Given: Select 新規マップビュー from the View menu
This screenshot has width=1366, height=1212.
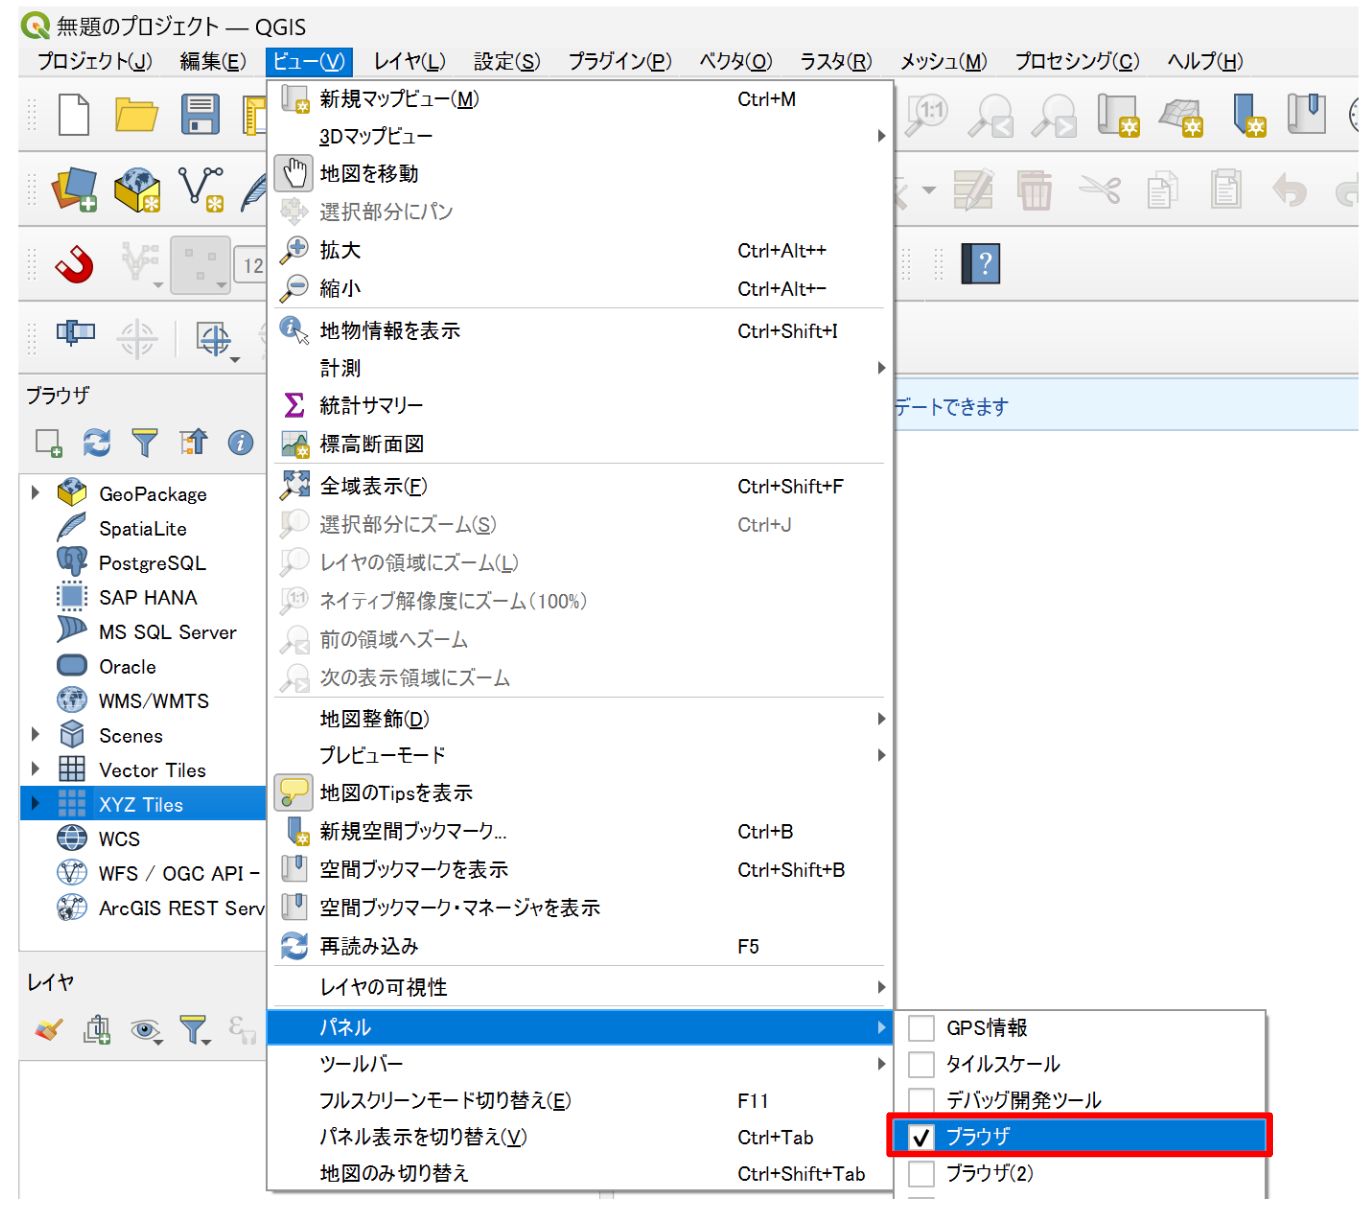Looking at the screenshot, I should (580, 98).
